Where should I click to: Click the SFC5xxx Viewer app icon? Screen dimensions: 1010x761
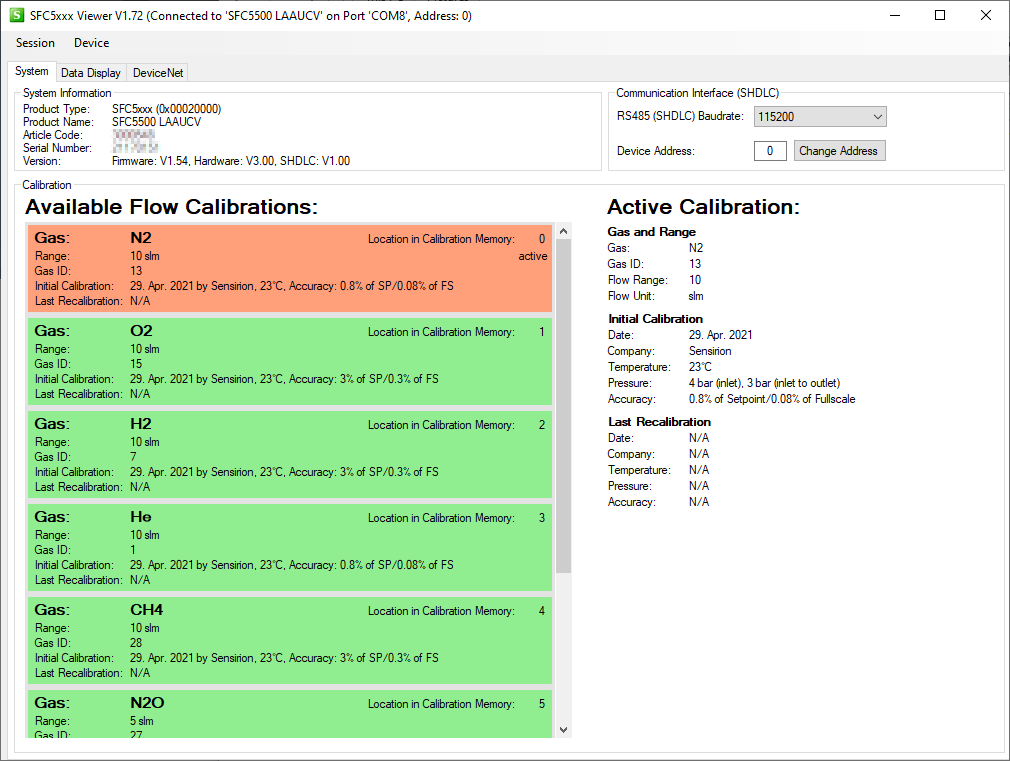point(16,16)
